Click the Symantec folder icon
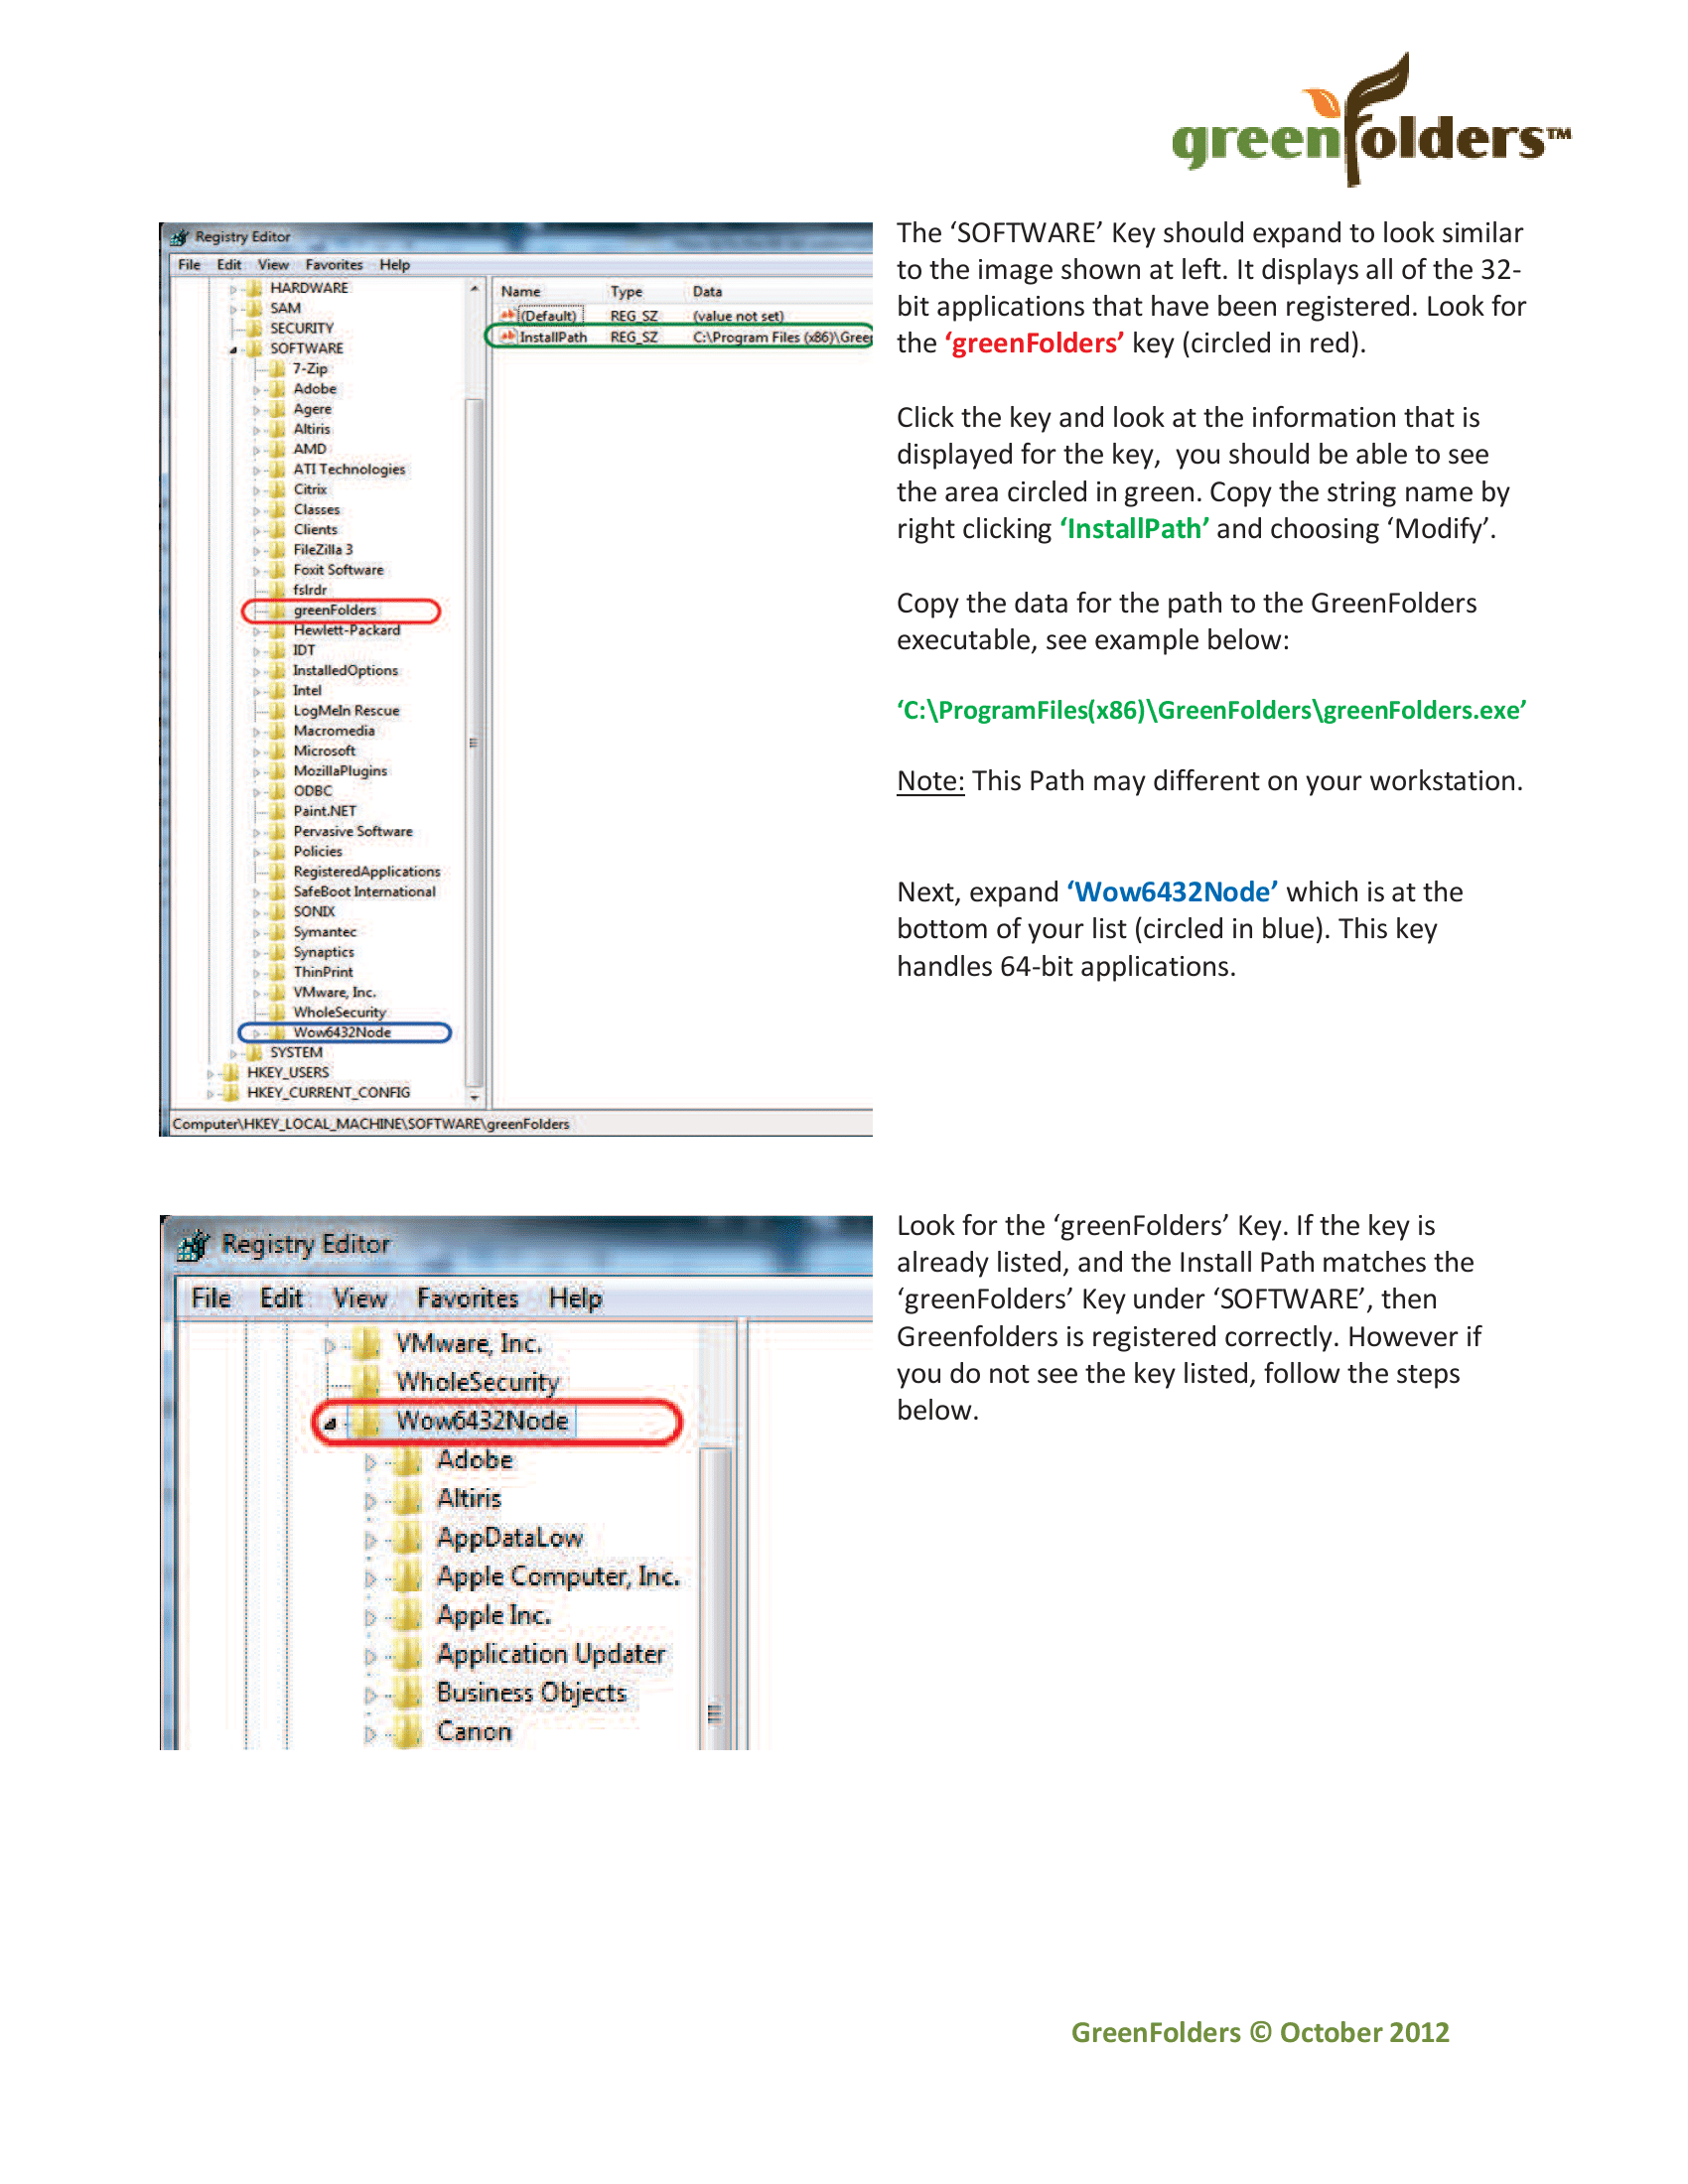 [277, 932]
